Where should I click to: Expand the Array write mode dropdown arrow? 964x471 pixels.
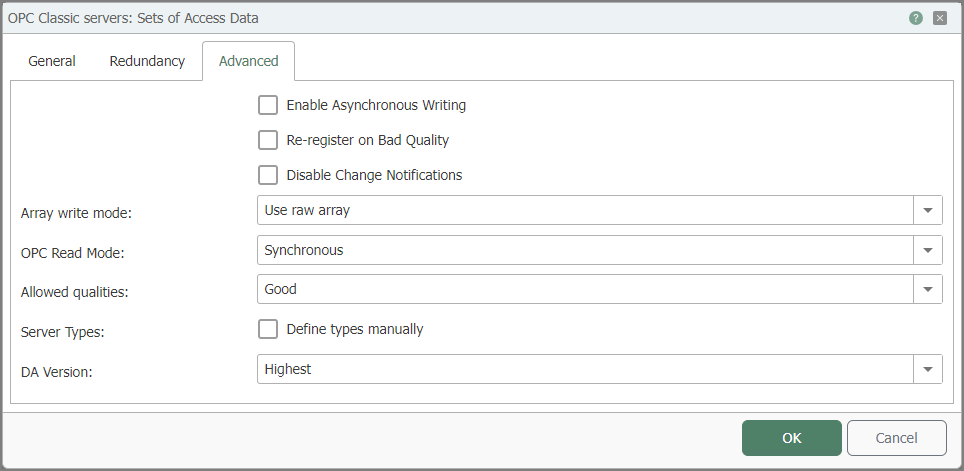click(928, 210)
